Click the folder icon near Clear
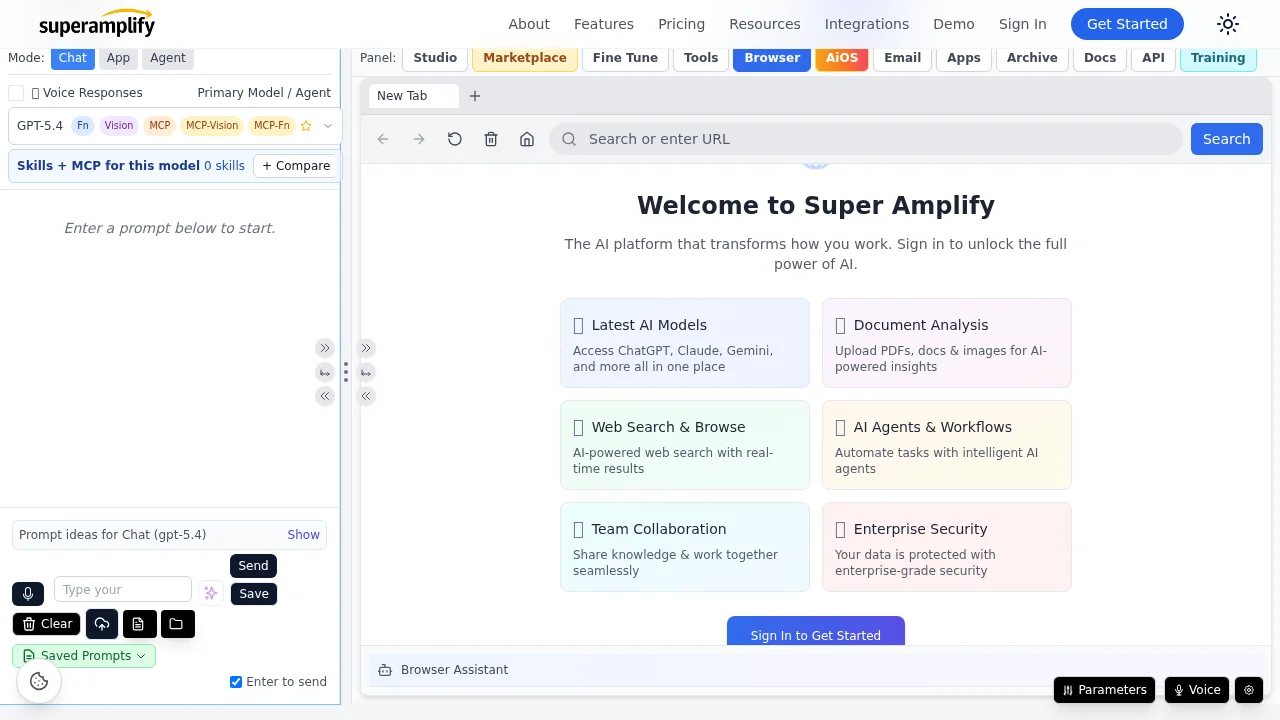Screen dimensions: 1280x720 [x=177, y=624]
